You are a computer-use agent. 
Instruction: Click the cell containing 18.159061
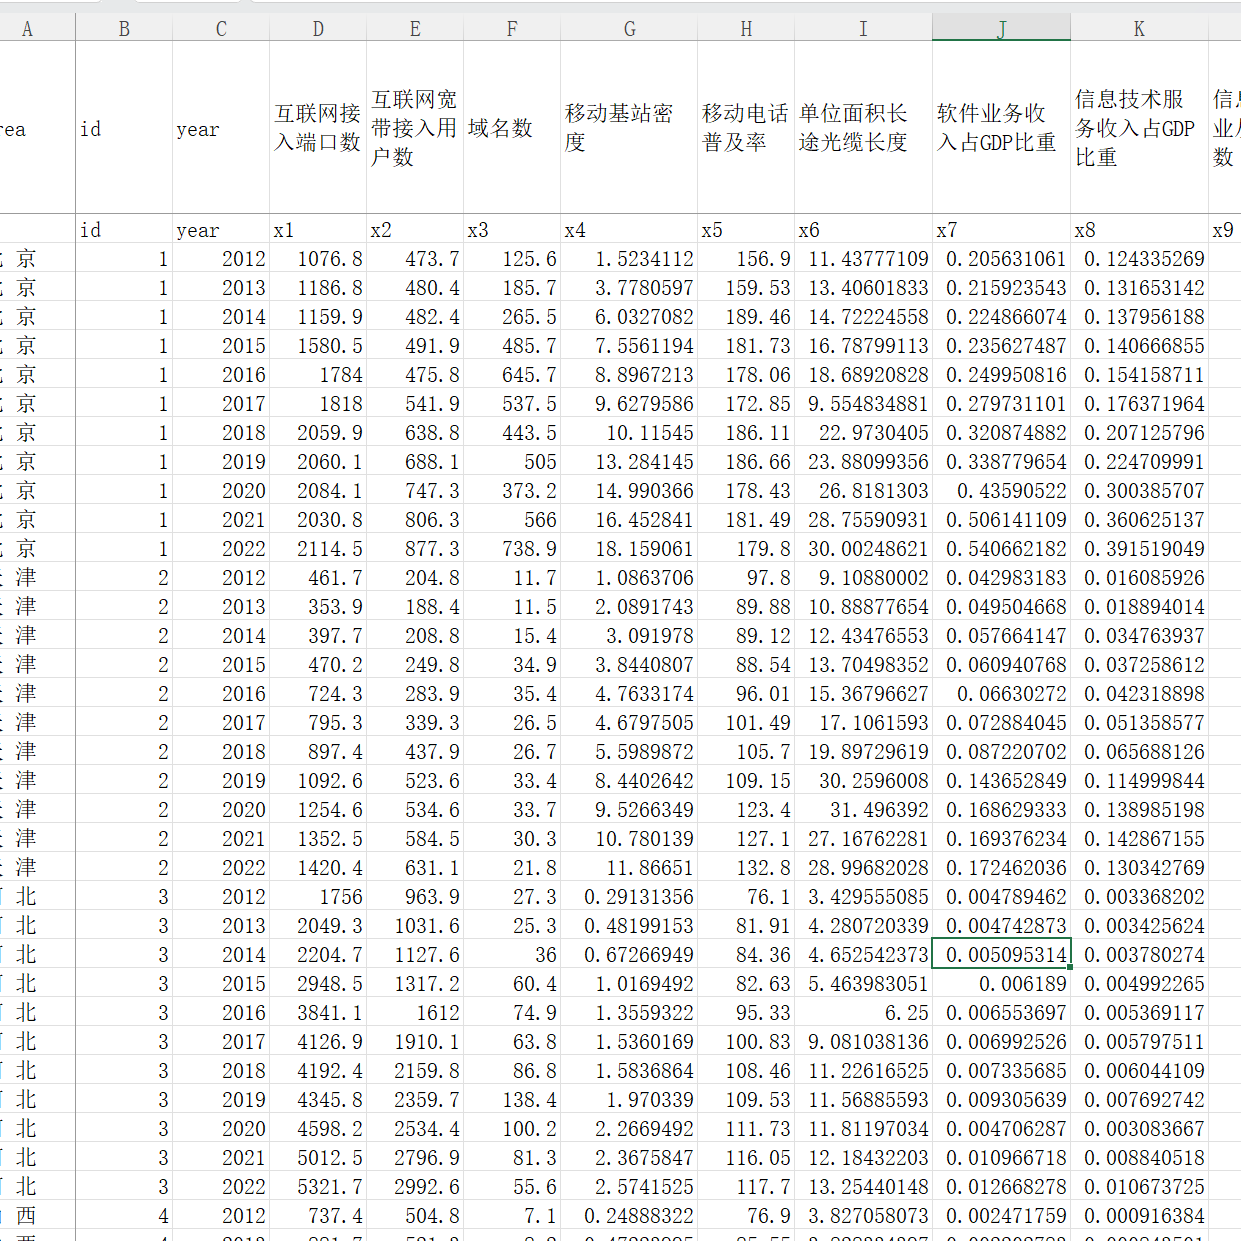(629, 548)
